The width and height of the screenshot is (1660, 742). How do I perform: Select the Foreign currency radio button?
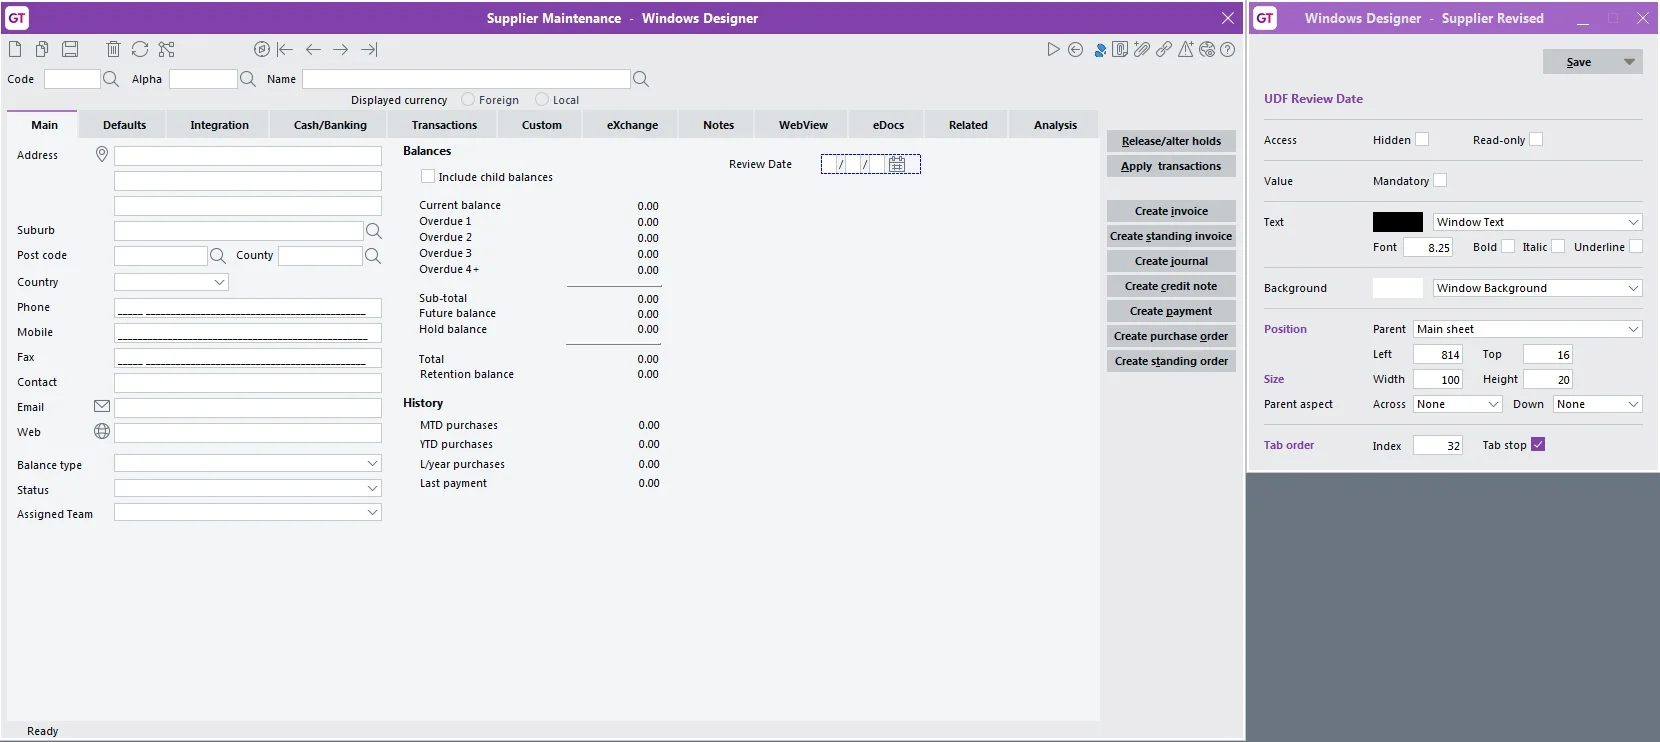point(468,99)
